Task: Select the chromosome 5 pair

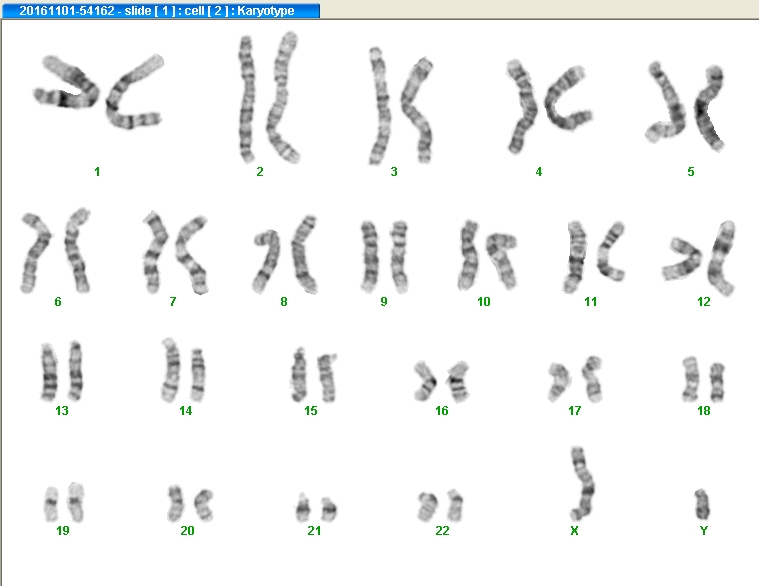Action: coord(685,106)
